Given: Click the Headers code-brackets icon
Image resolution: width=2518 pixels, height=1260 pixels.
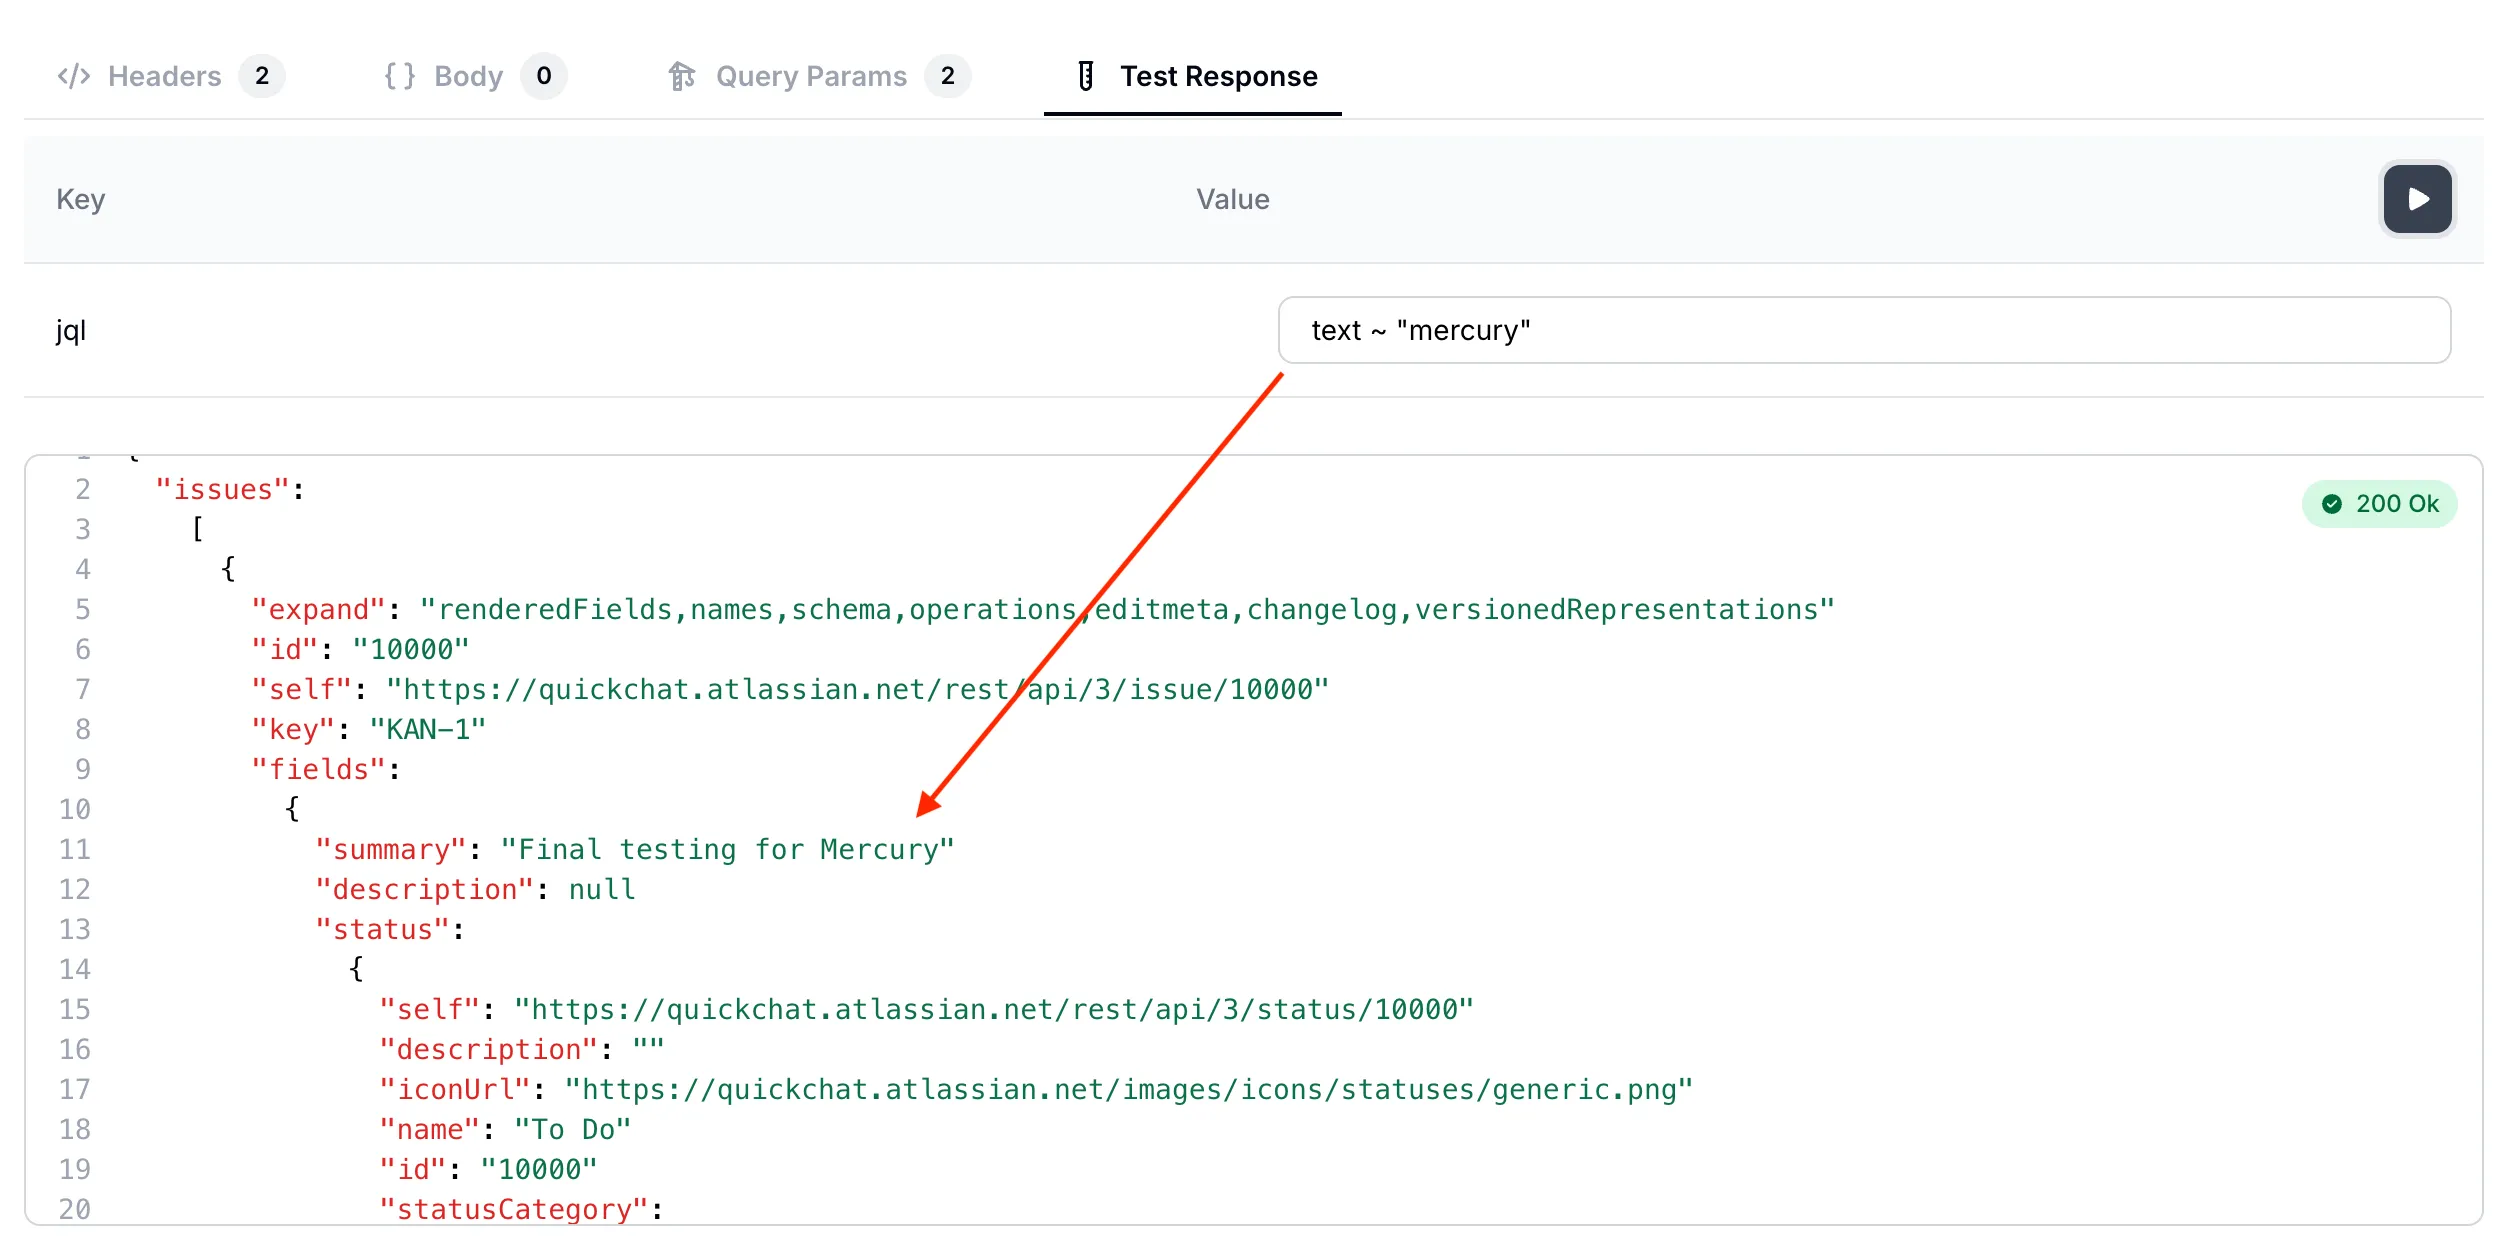Looking at the screenshot, I should pos(74,76).
